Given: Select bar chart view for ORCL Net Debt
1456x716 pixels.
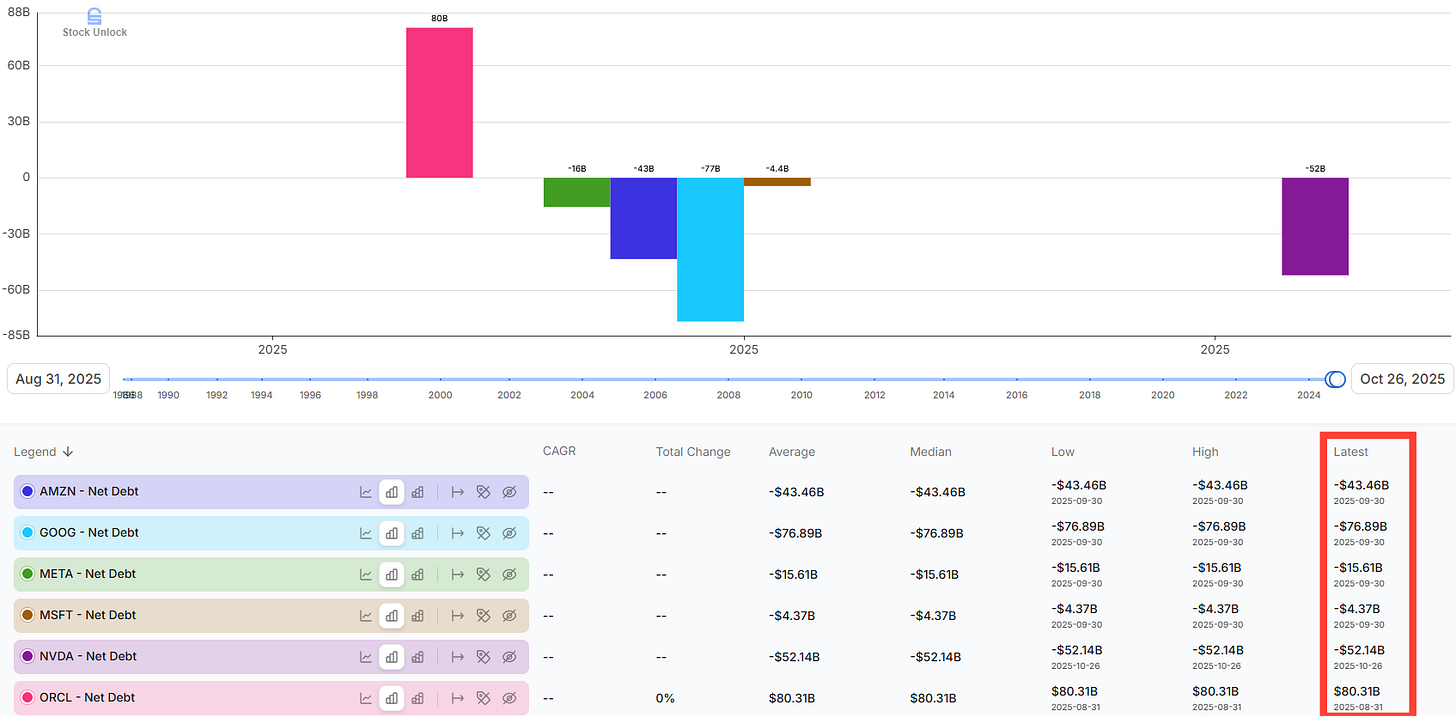Looking at the screenshot, I should (x=391, y=697).
